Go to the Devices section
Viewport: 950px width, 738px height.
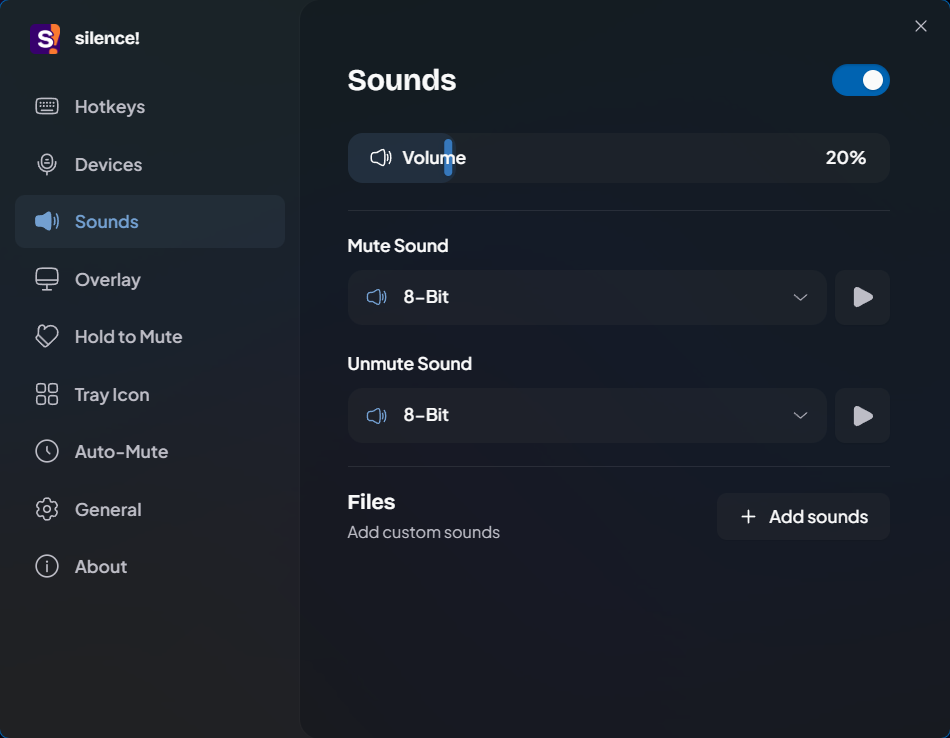(x=150, y=164)
